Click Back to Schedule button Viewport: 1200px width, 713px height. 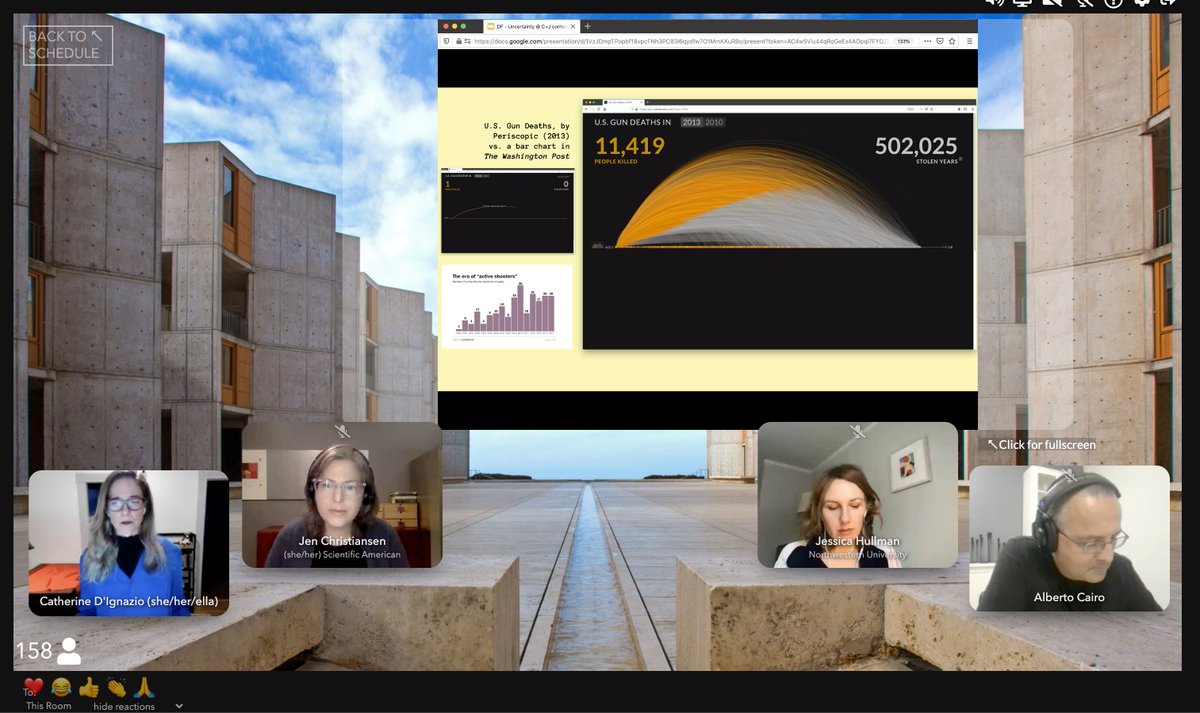(x=68, y=45)
